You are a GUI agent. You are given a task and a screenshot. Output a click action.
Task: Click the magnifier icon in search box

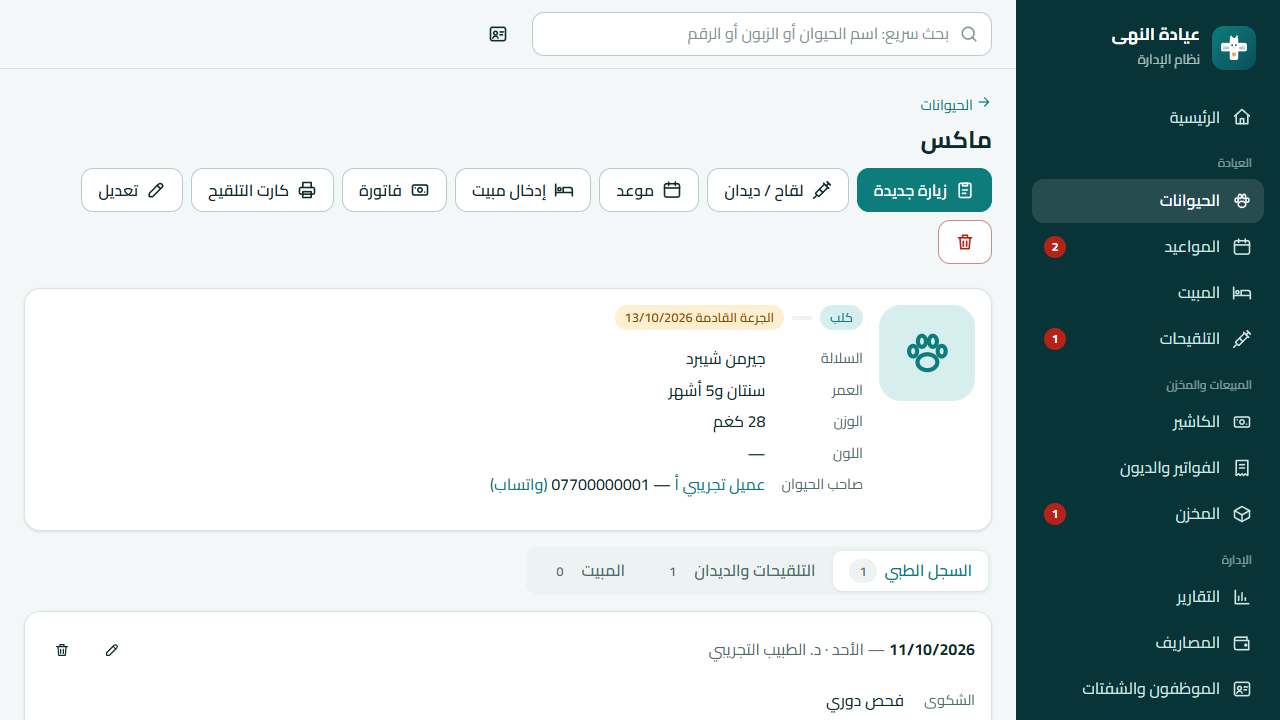pos(968,34)
